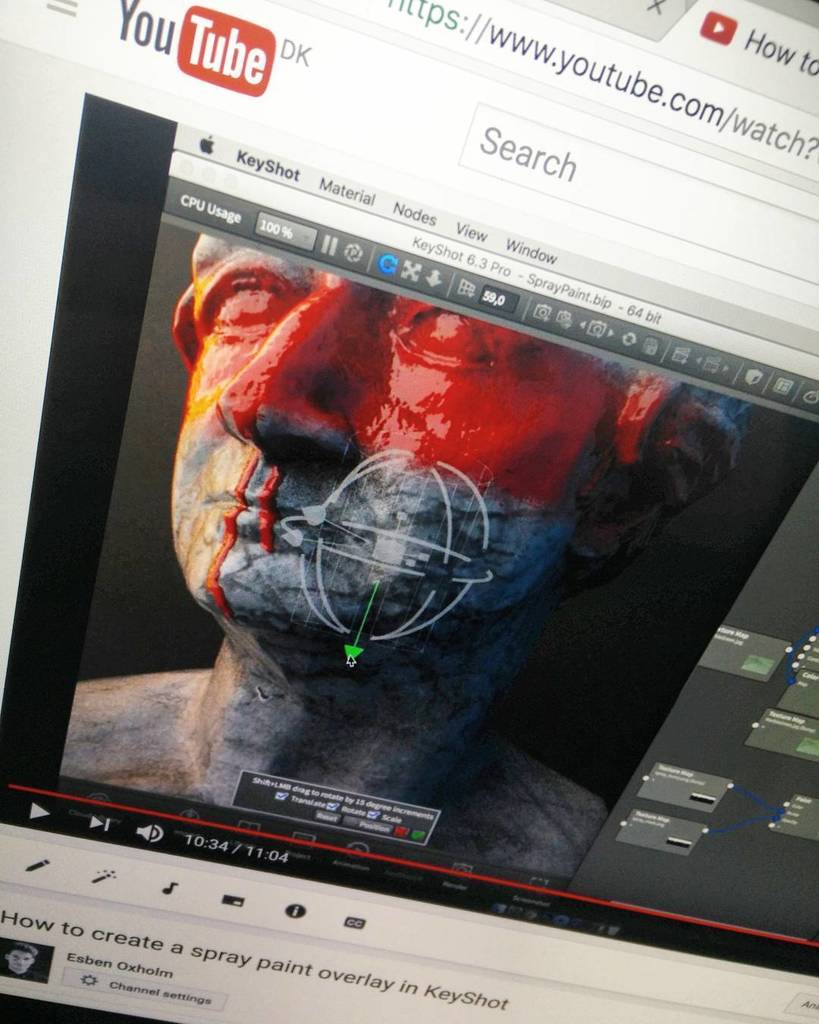Open the Apple menu in video

[206, 145]
